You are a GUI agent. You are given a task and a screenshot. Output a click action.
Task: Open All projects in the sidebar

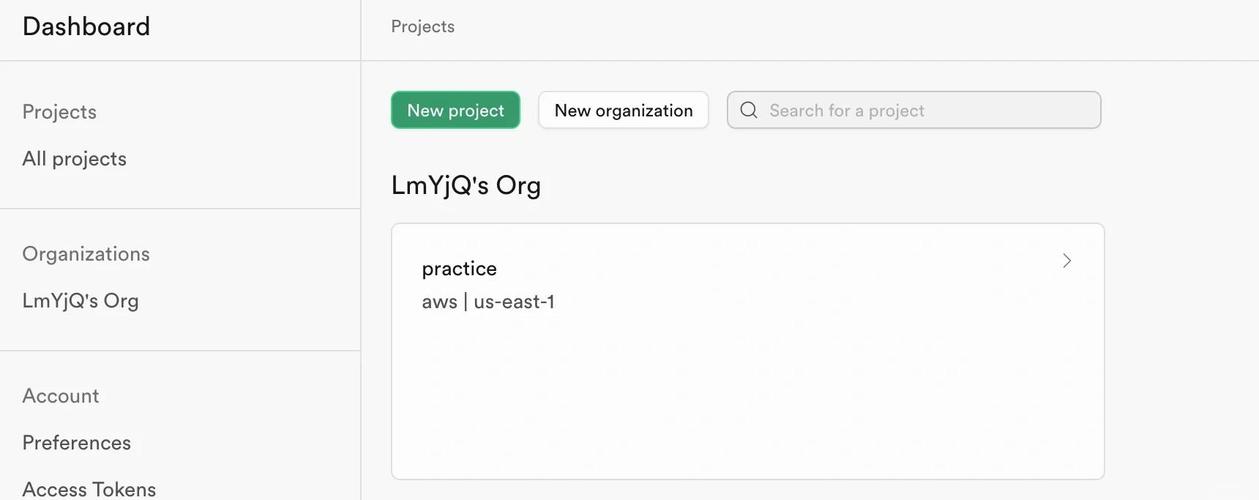[74, 159]
